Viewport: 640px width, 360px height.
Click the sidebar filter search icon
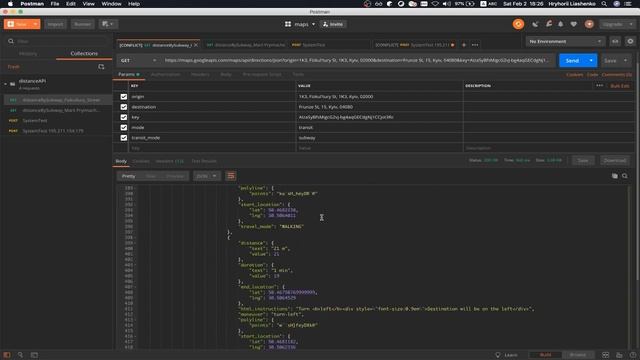(11, 41)
